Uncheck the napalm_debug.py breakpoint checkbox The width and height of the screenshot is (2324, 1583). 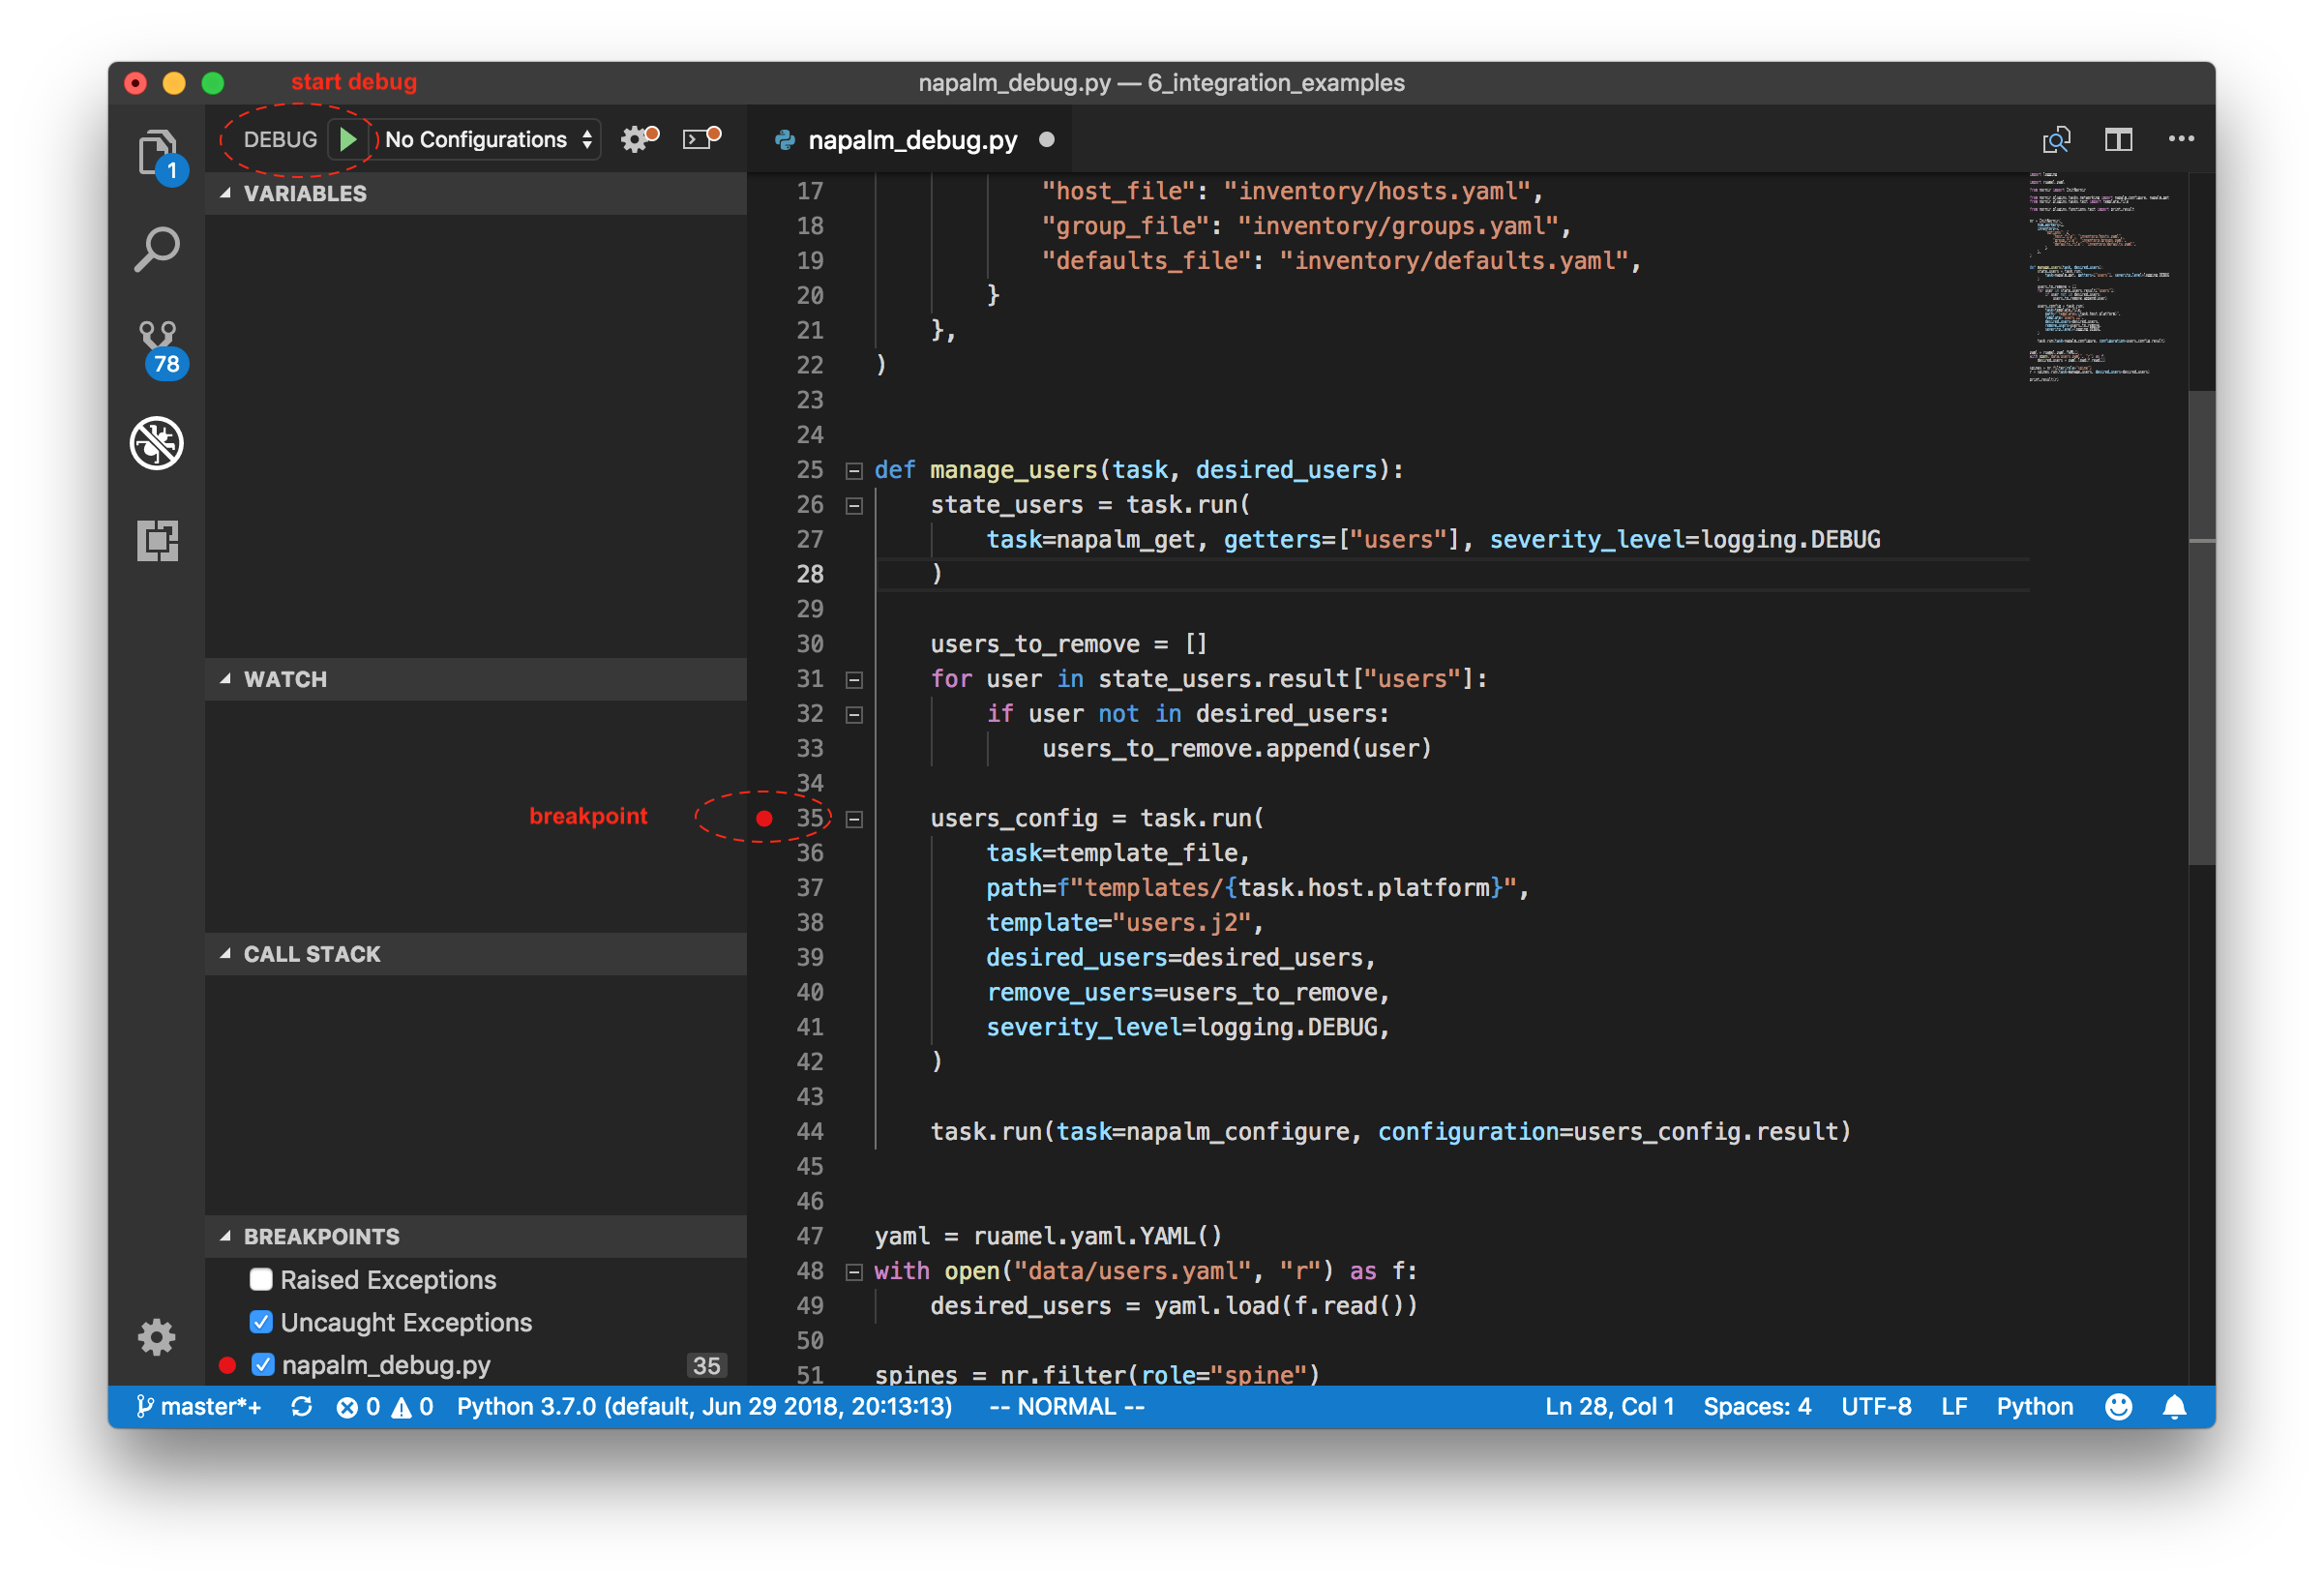[x=263, y=1364]
